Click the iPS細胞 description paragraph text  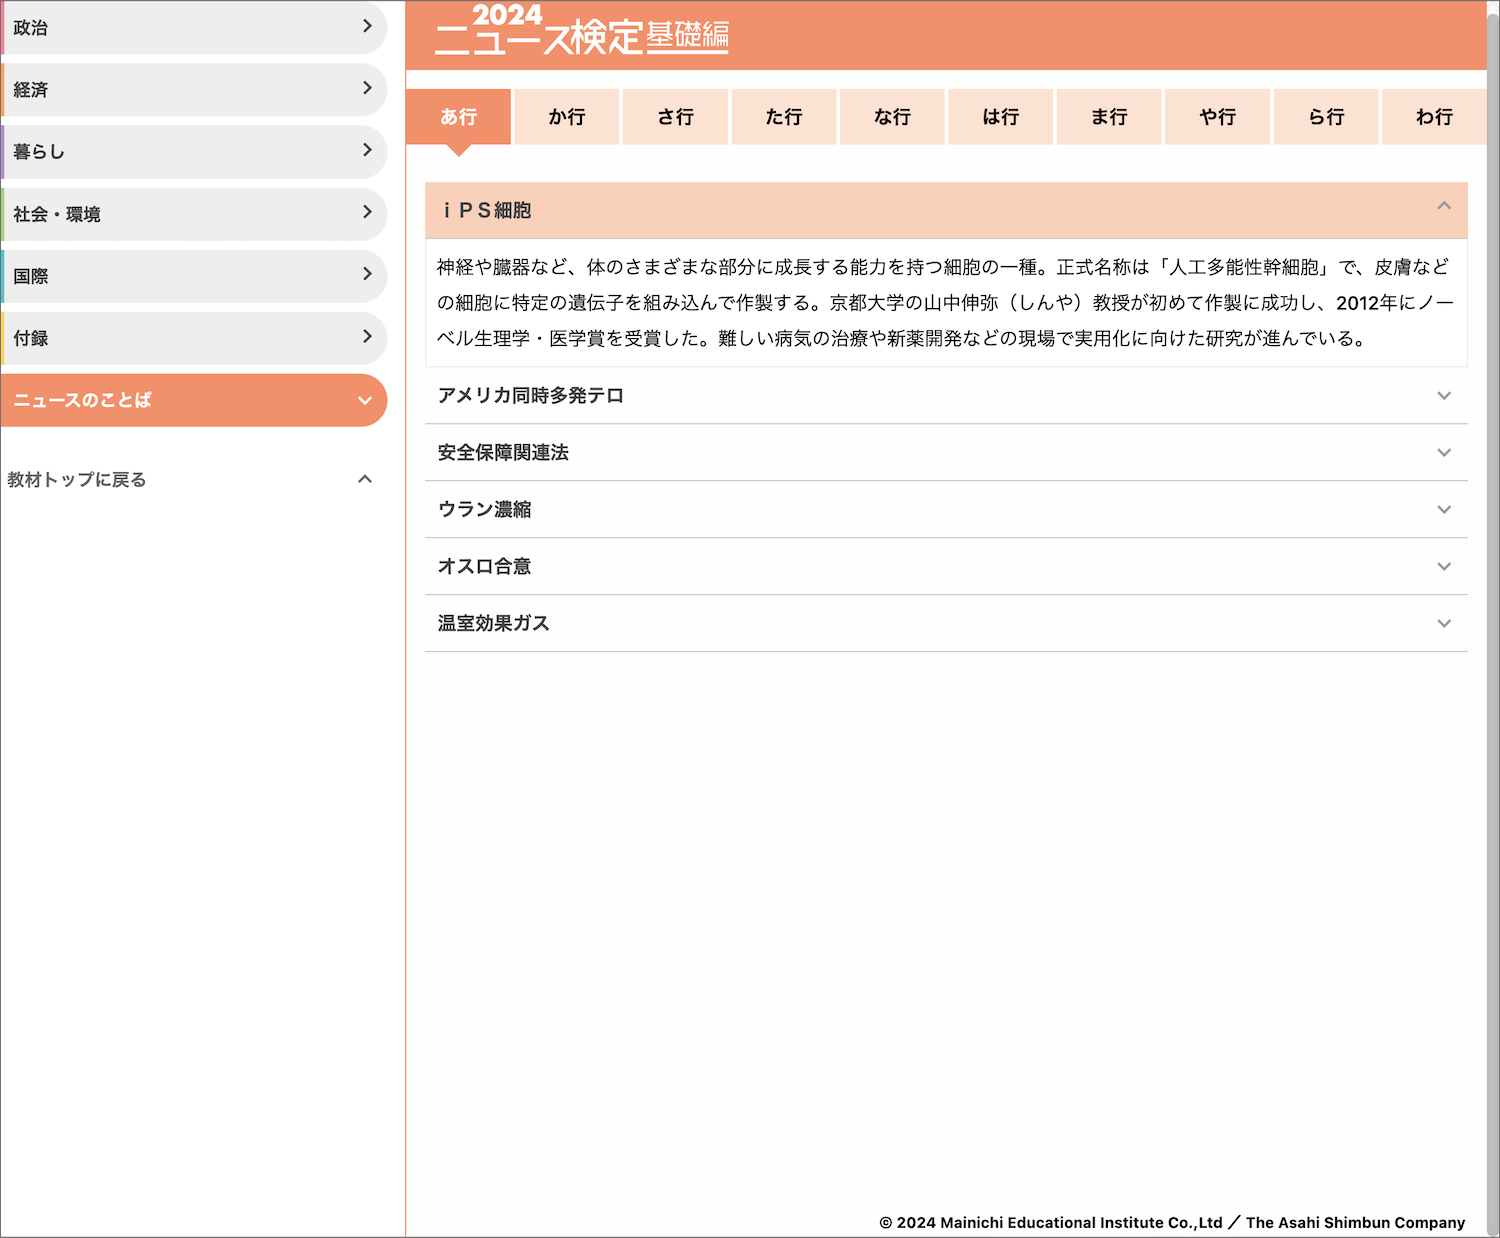pos(945,303)
